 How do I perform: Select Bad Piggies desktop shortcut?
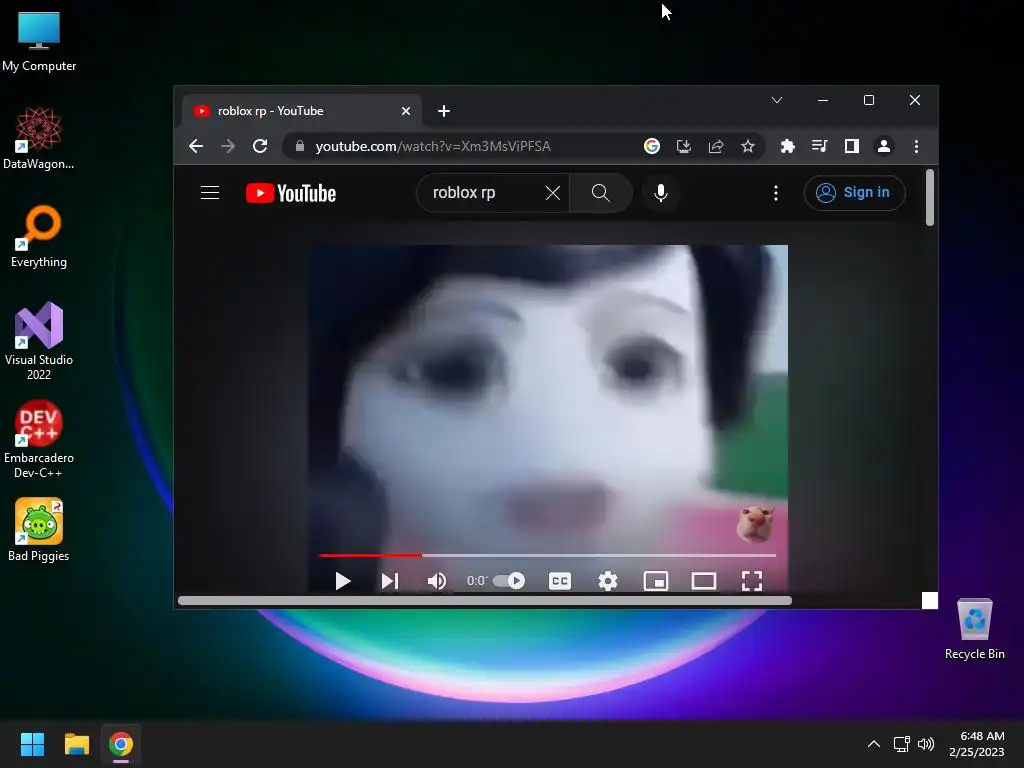click(x=39, y=530)
